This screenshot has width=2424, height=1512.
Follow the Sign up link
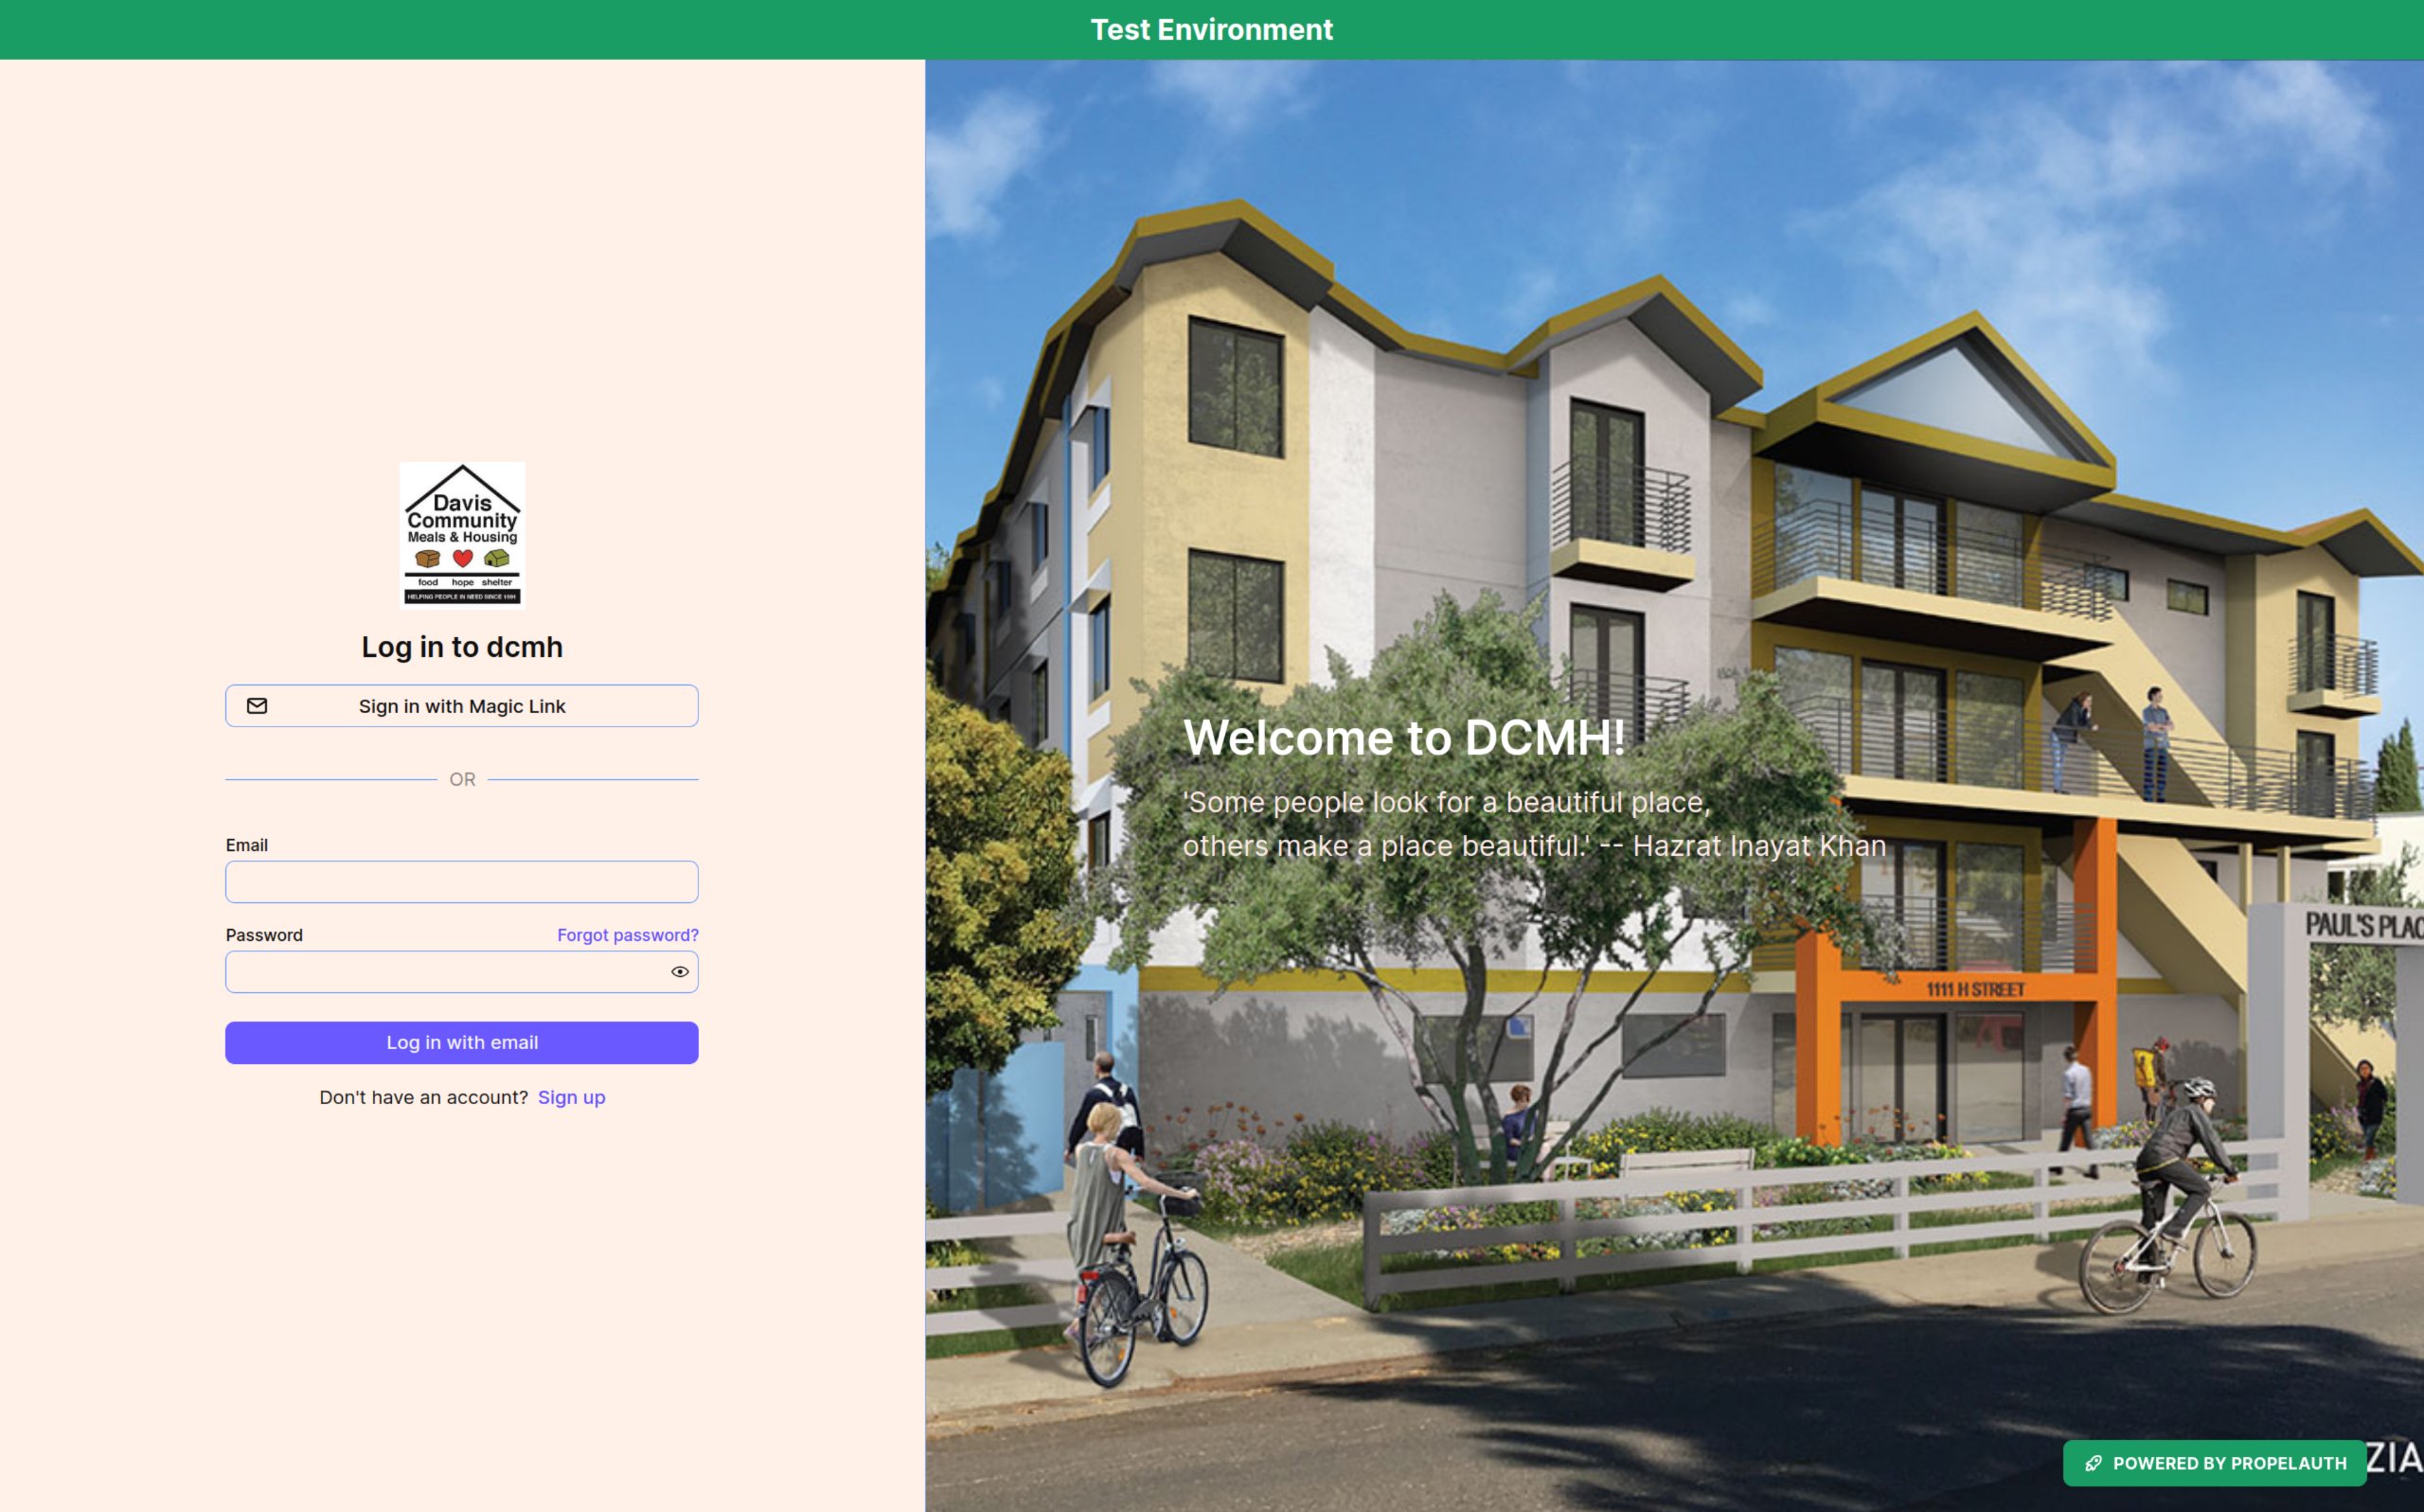[571, 1097]
